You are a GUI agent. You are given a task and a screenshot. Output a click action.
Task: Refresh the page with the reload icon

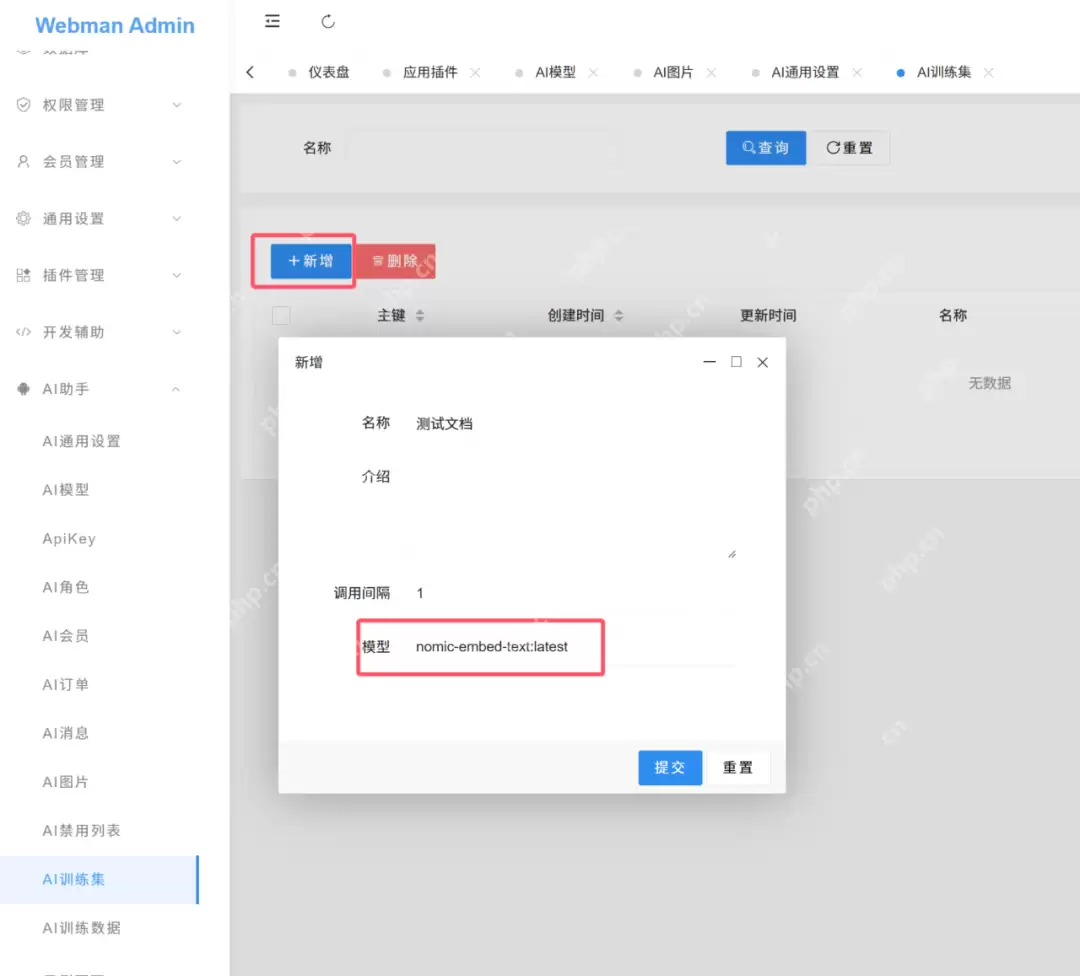tap(328, 21)
